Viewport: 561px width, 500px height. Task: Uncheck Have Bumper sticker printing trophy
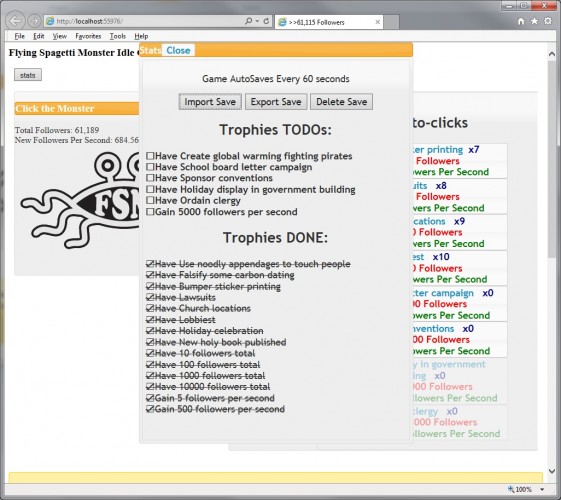coord(150,286)
